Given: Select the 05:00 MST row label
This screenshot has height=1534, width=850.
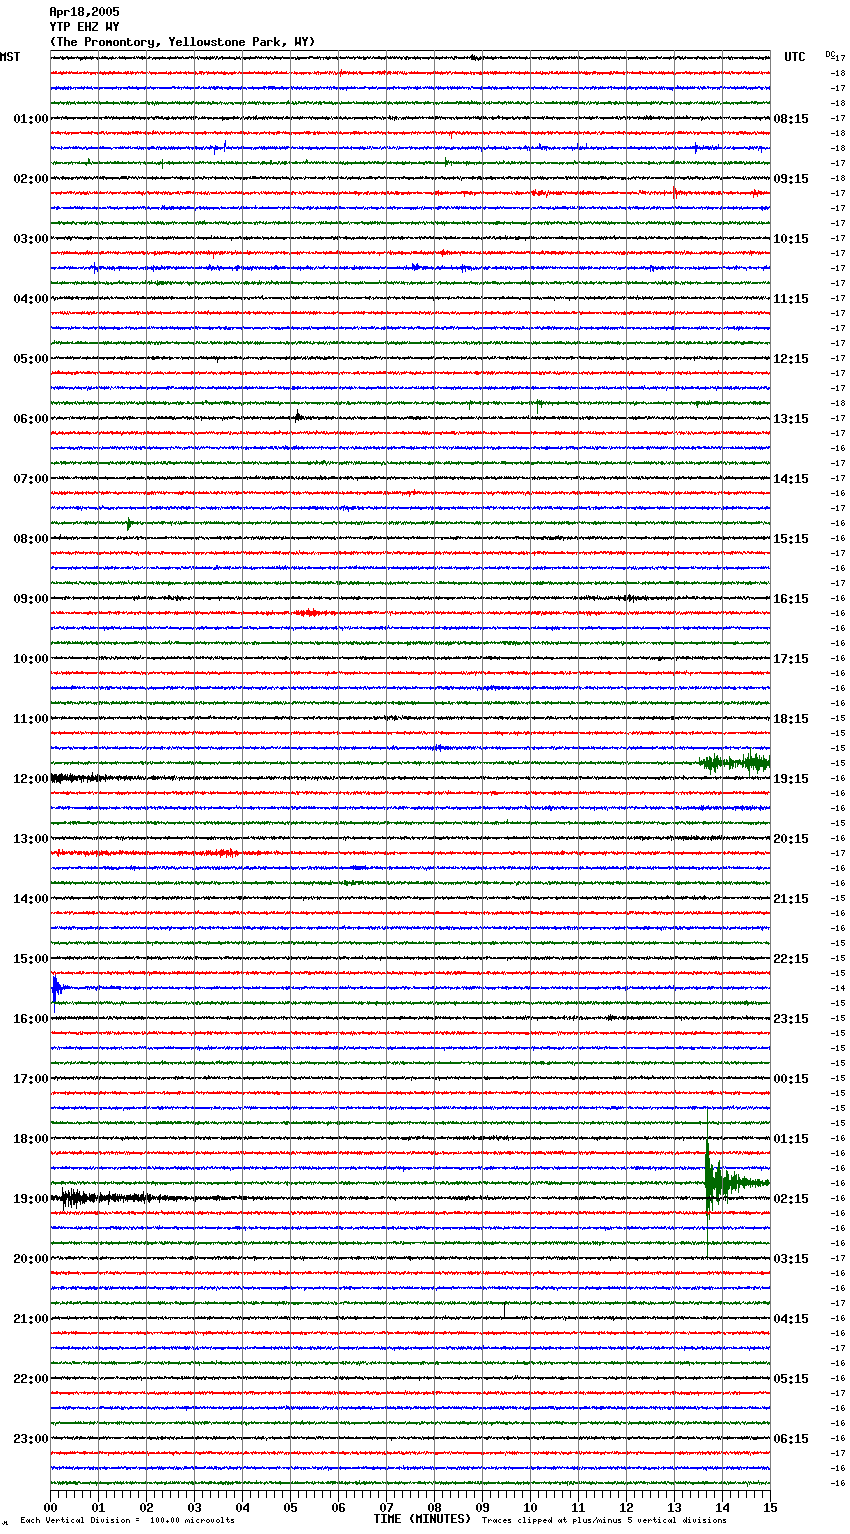Looking at the screenshot, I should pyautogui.click(x=31, y=359).
